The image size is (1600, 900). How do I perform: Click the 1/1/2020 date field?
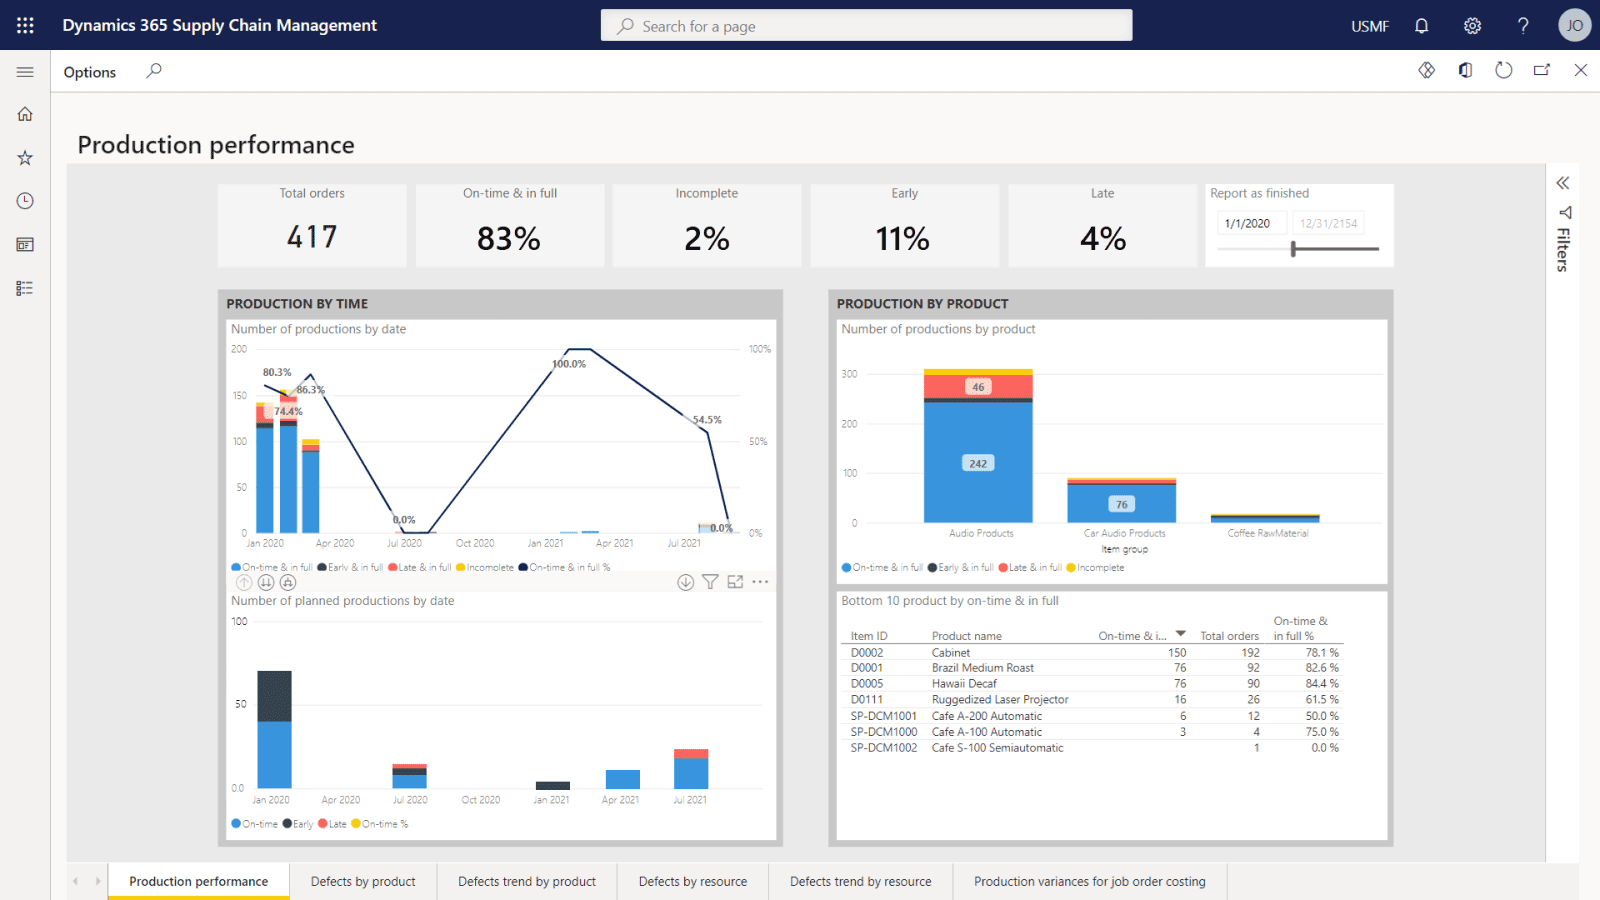click(1252, 222)
